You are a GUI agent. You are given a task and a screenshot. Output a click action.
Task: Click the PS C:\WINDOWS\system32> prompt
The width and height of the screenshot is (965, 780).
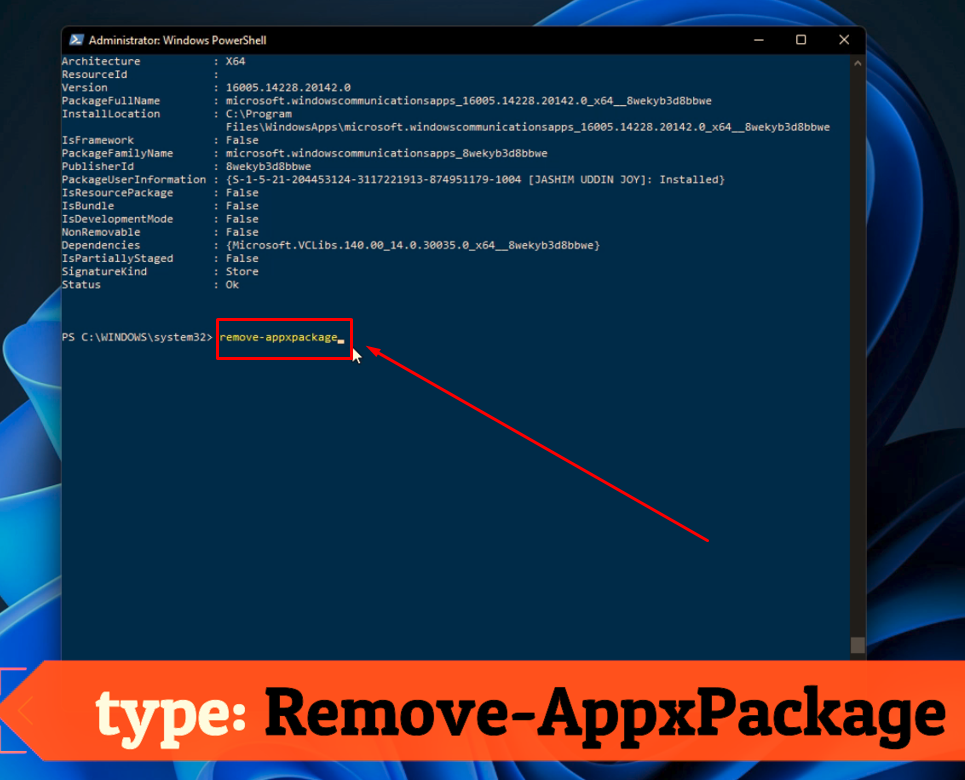pyautogui.click(x=137, y=337)
